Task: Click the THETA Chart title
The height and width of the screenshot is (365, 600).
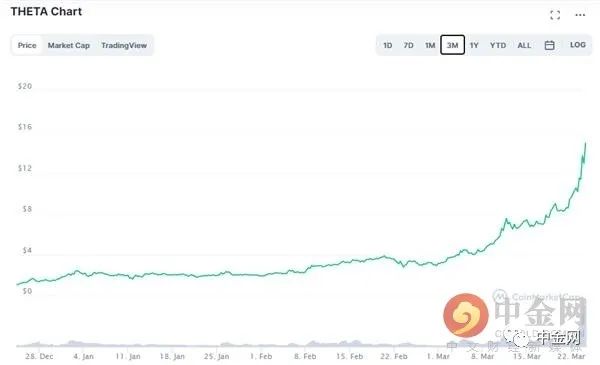Action: pyautogui.click(x=46, y=11)
